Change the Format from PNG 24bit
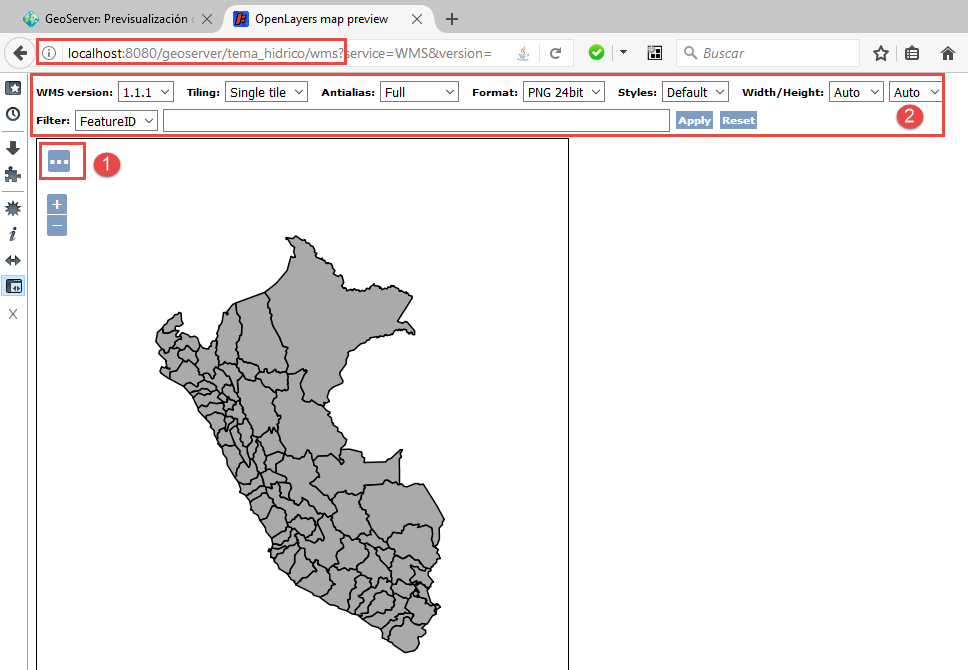968x670 pixels. coord(562,91)
